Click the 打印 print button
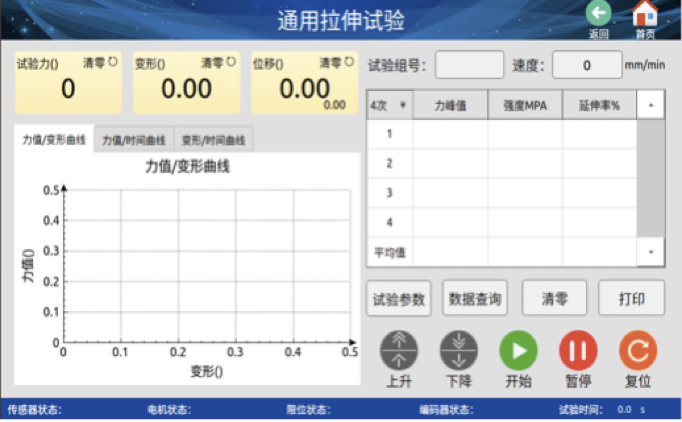 pyautogui.click(x=631, y=298)
